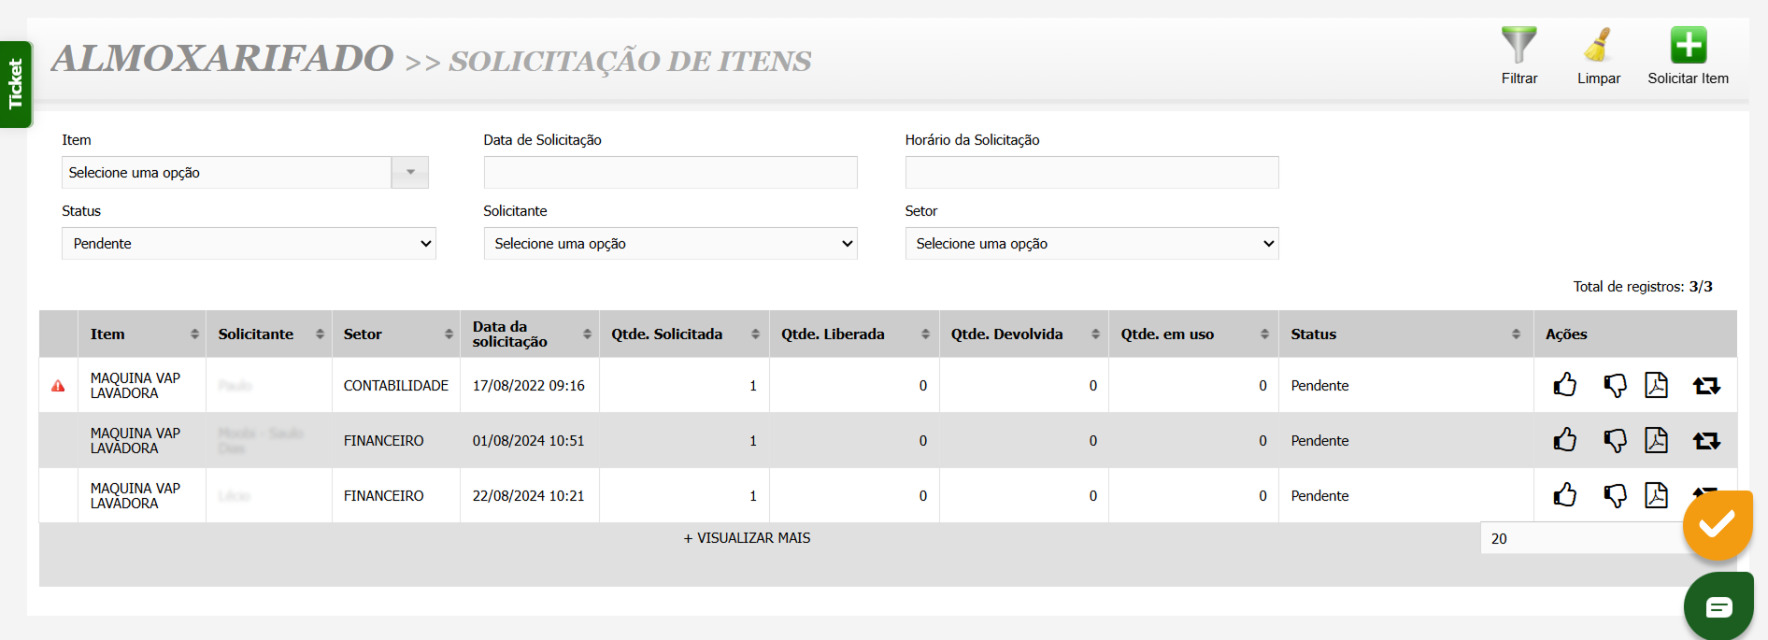This screenshot has height=640, width=1768.
Task: Open the orange checkmark floating button
Action: coord(1717,524)
